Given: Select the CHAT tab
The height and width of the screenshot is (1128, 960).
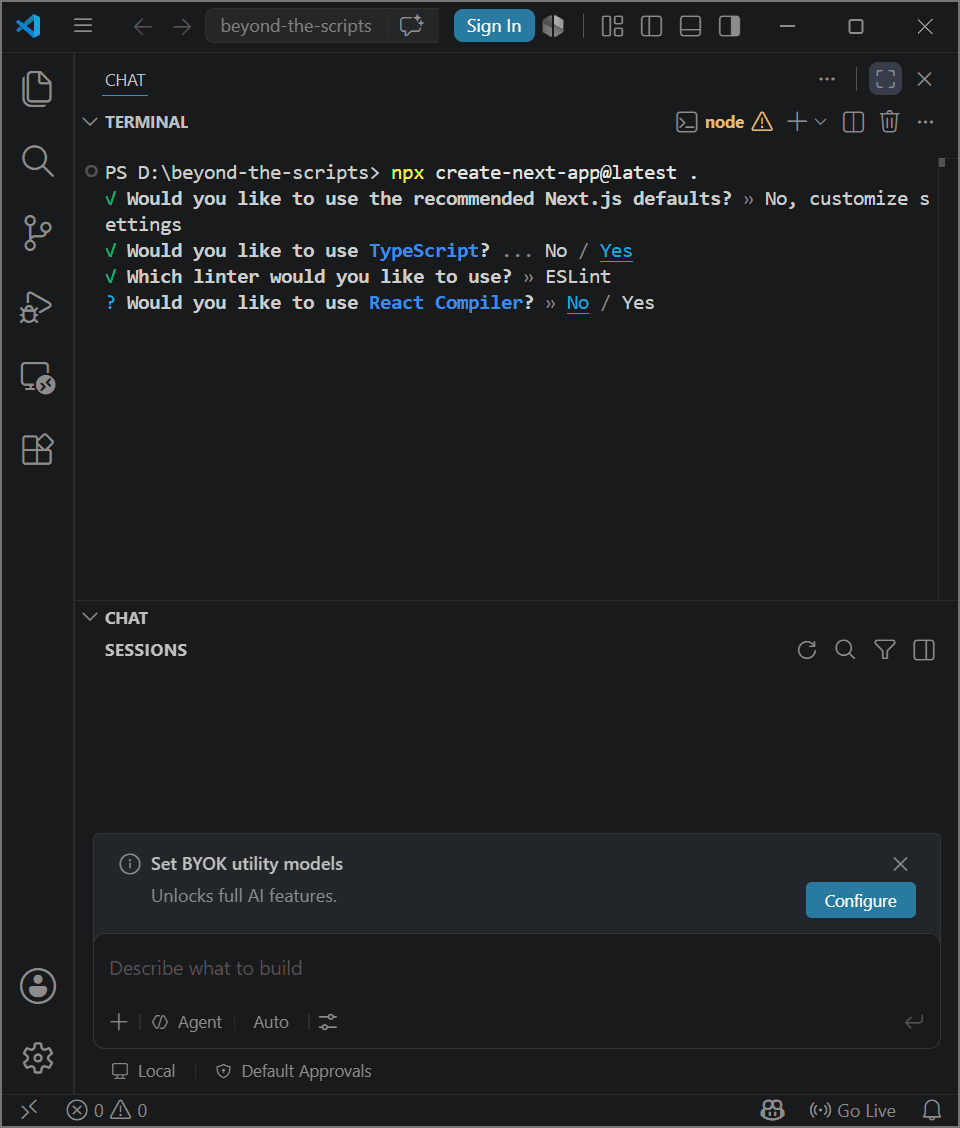Looking at the screenshot, I should (125, 81).
